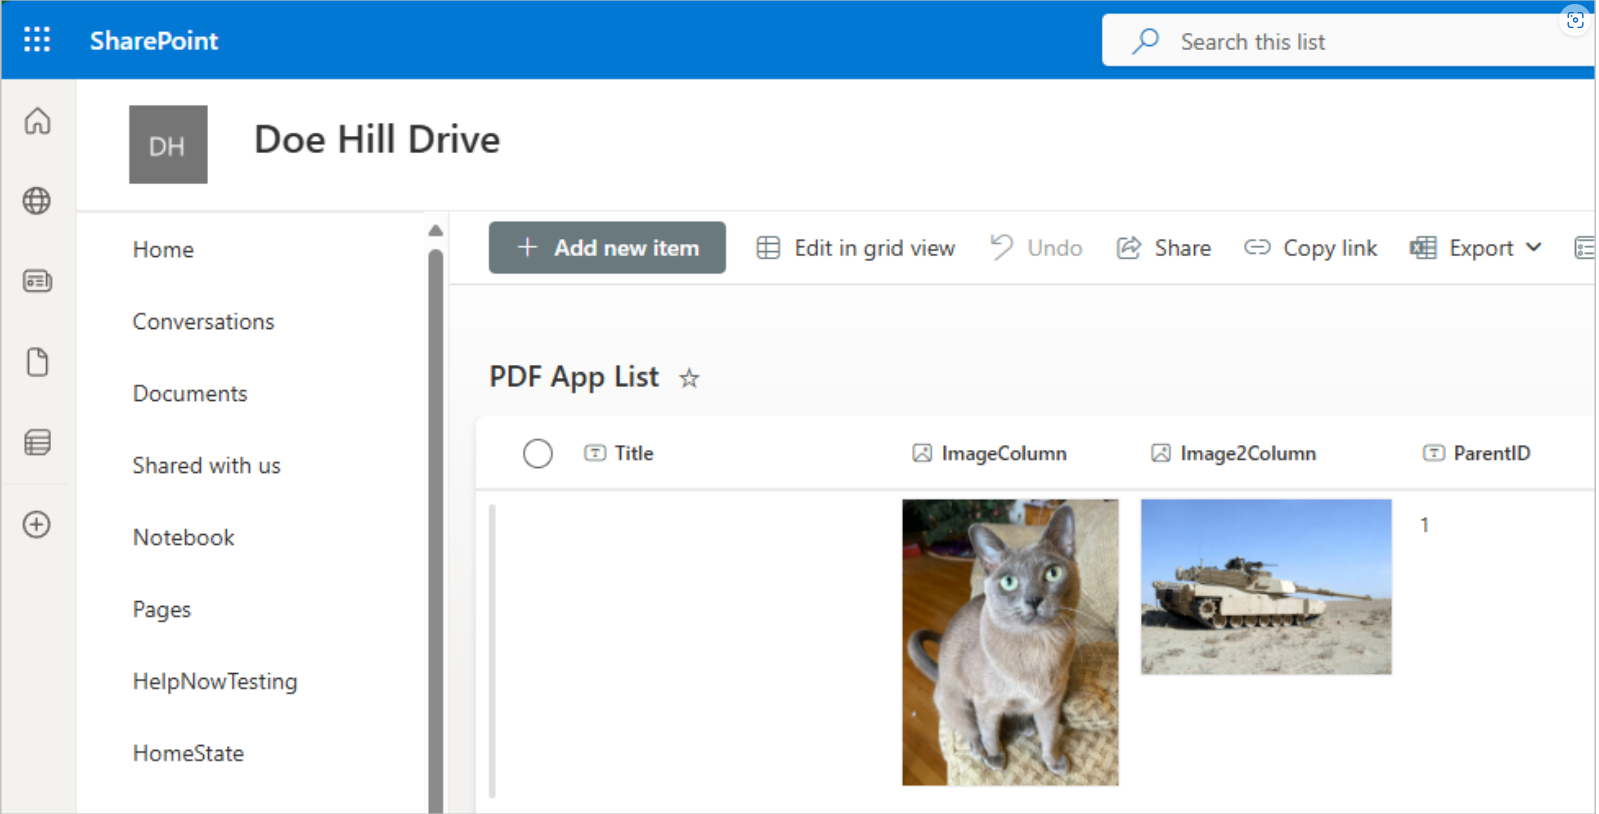
Task: Open the ImageColumn header menu
Action: [989, 454]
